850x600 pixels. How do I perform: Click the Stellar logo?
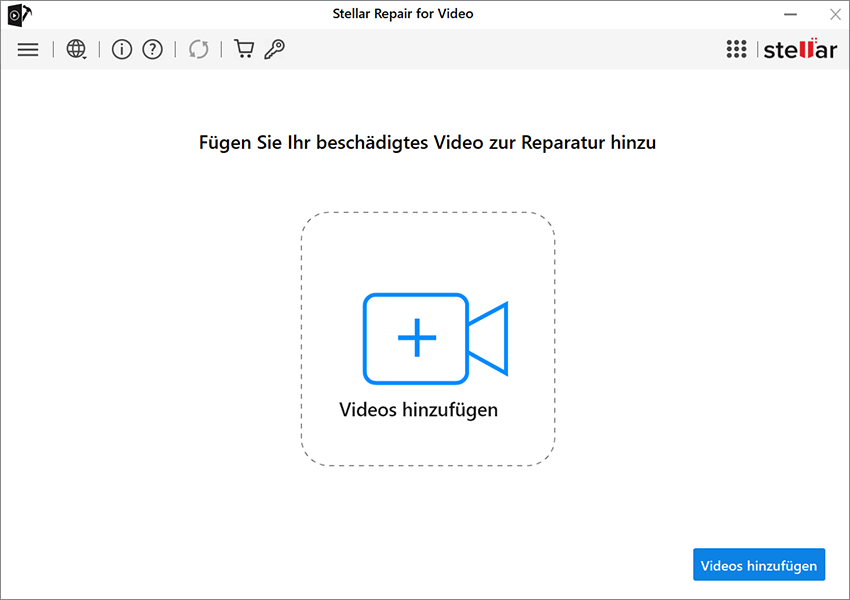[800, 49]
